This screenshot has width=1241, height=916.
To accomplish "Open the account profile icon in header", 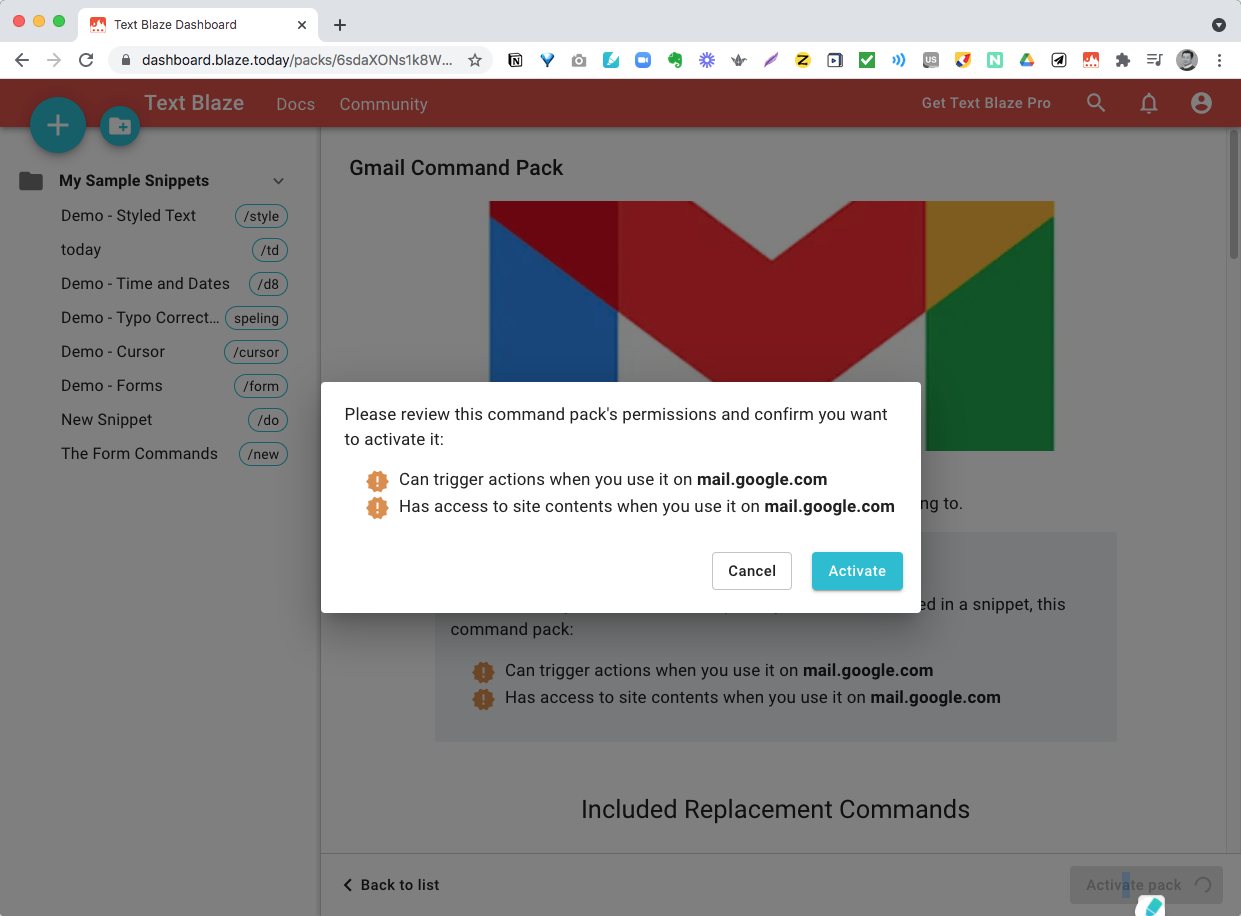I will pyautogui.click(x=1201, y=103).
